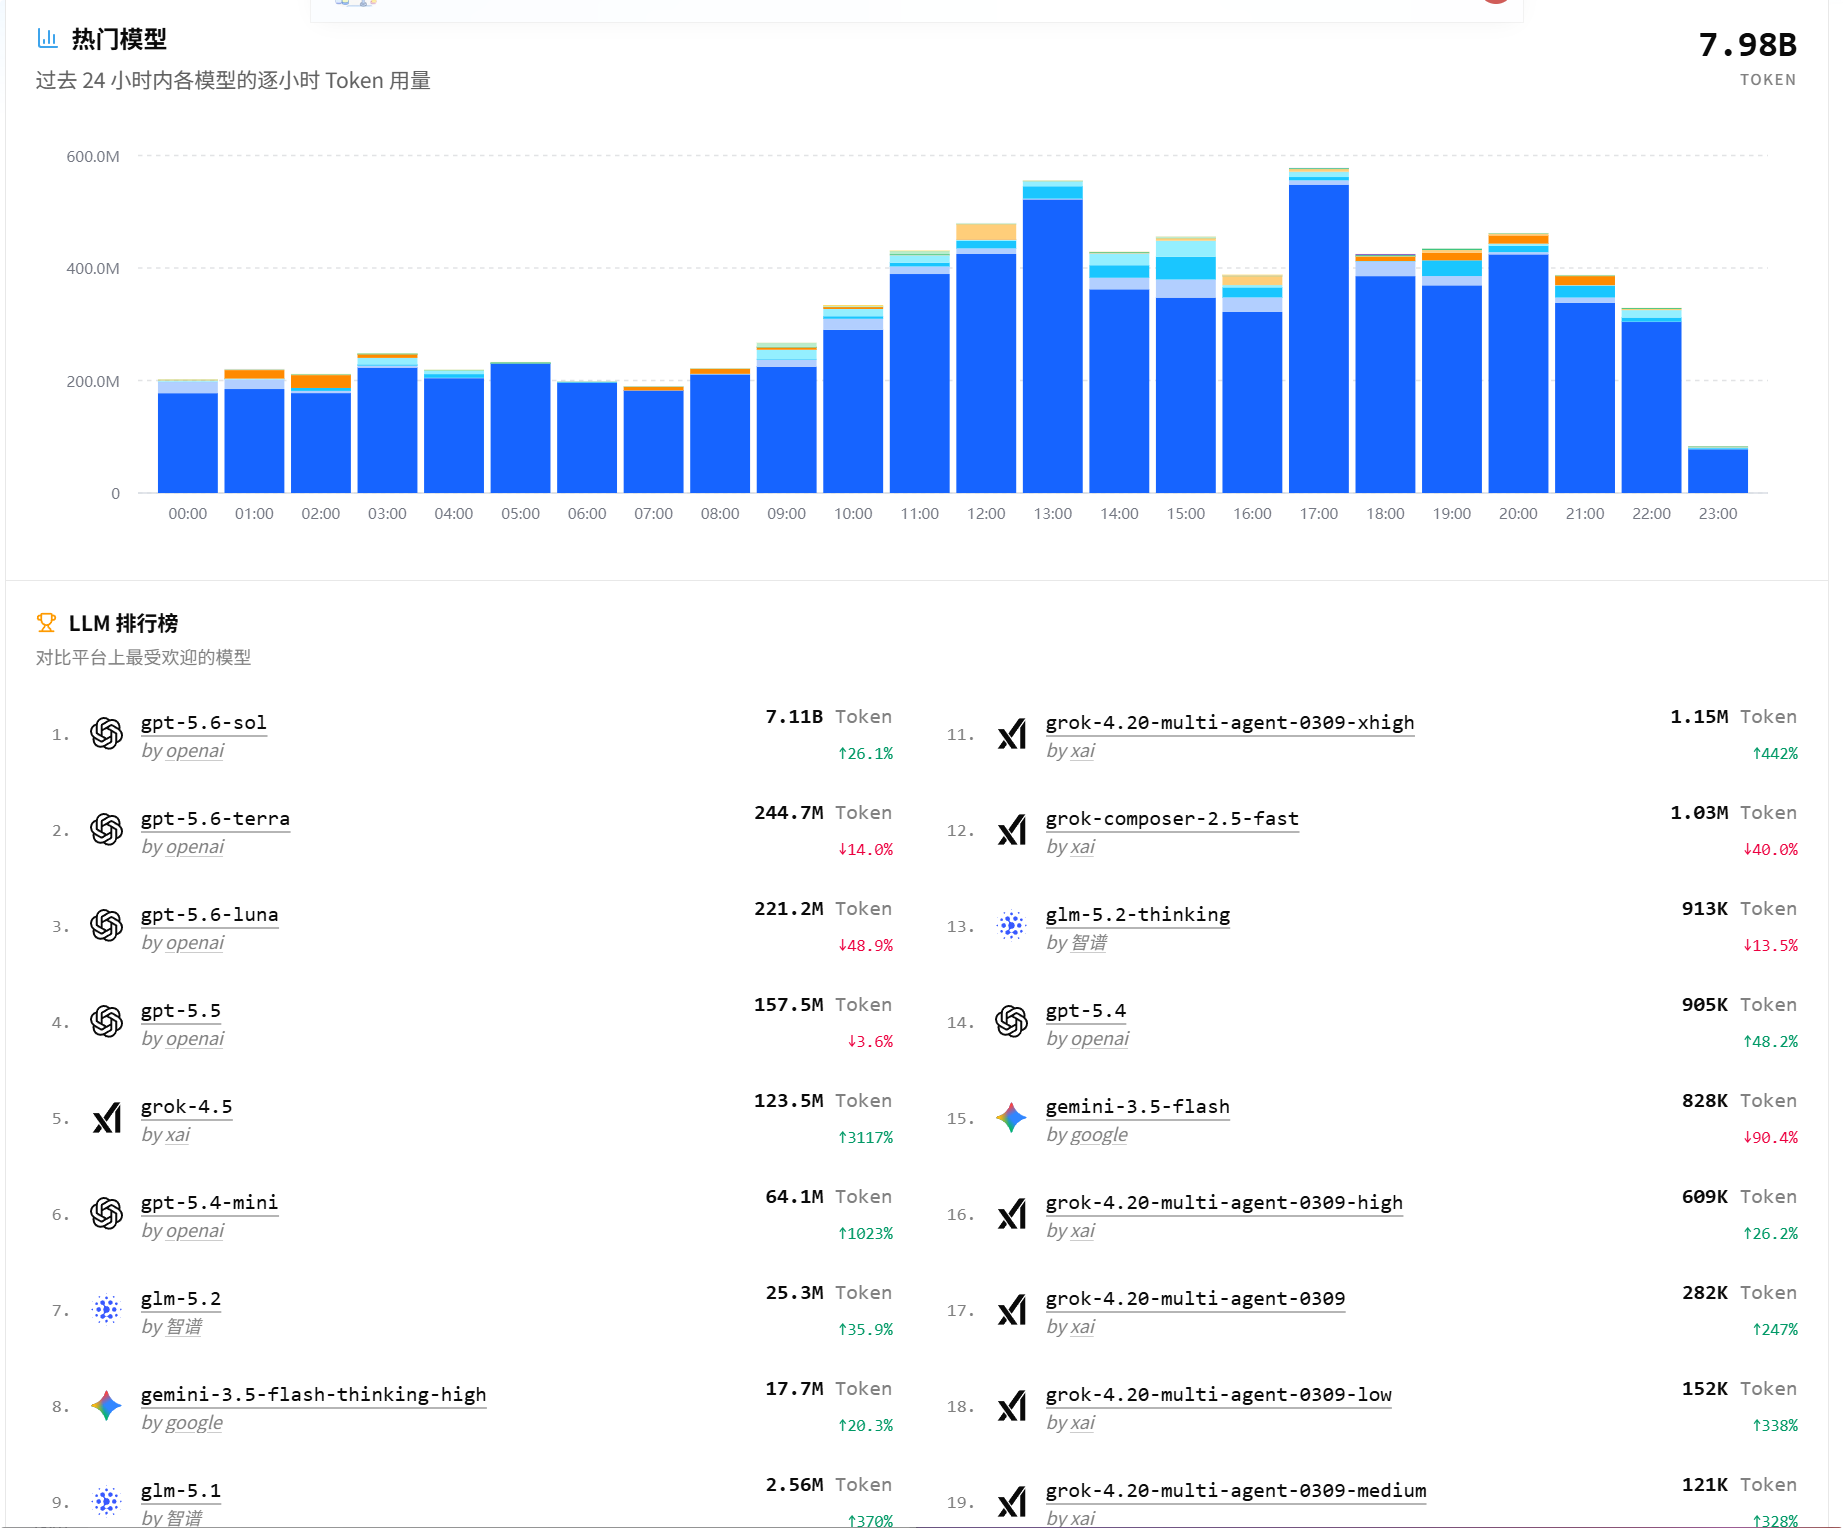Click the Google logo for gemini-3.5-flash
Screen dimensions: 1843x1528
pos(1012,1118)
